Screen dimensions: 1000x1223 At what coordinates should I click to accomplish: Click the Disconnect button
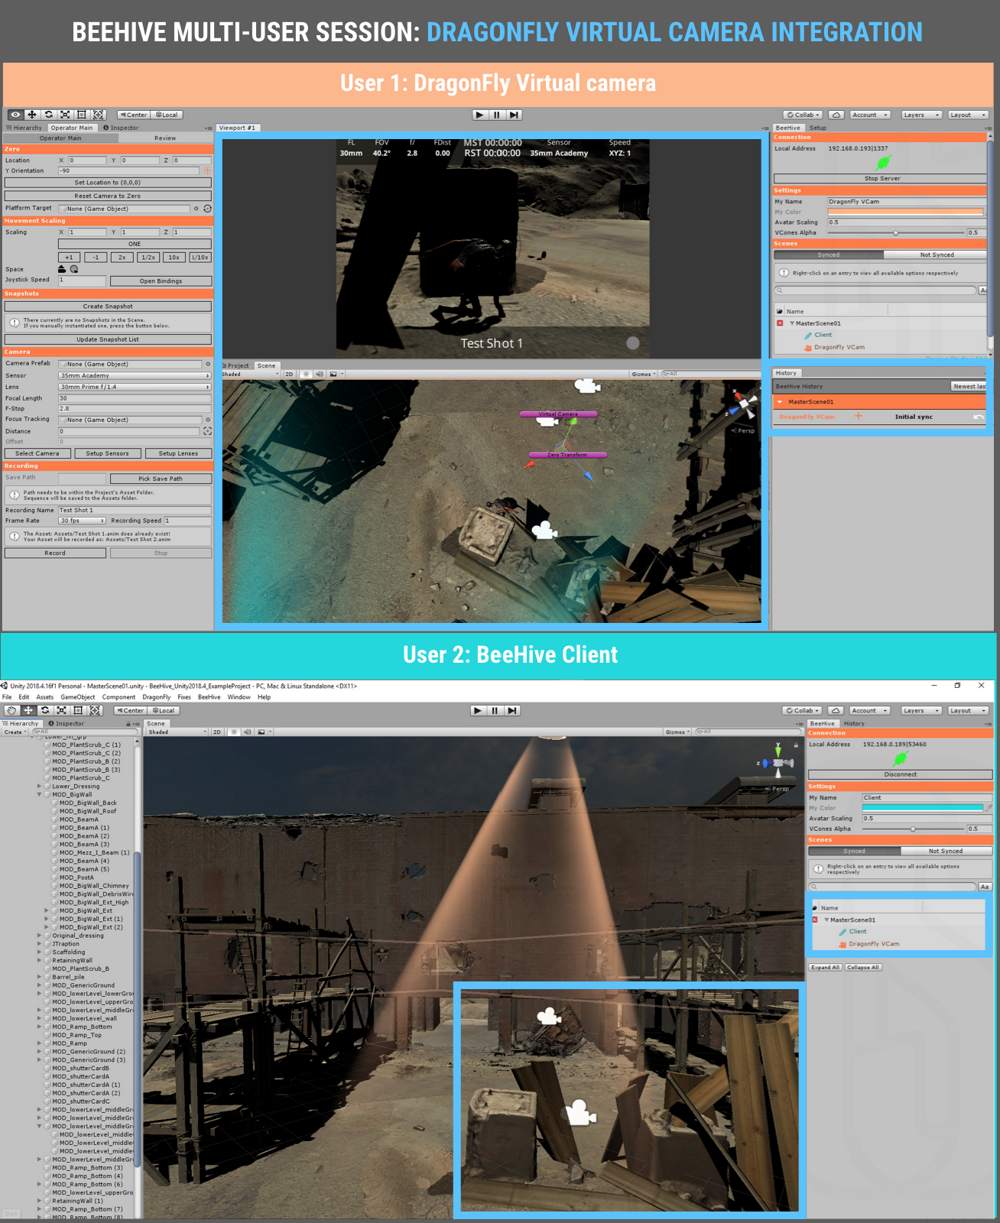[900, 774]
